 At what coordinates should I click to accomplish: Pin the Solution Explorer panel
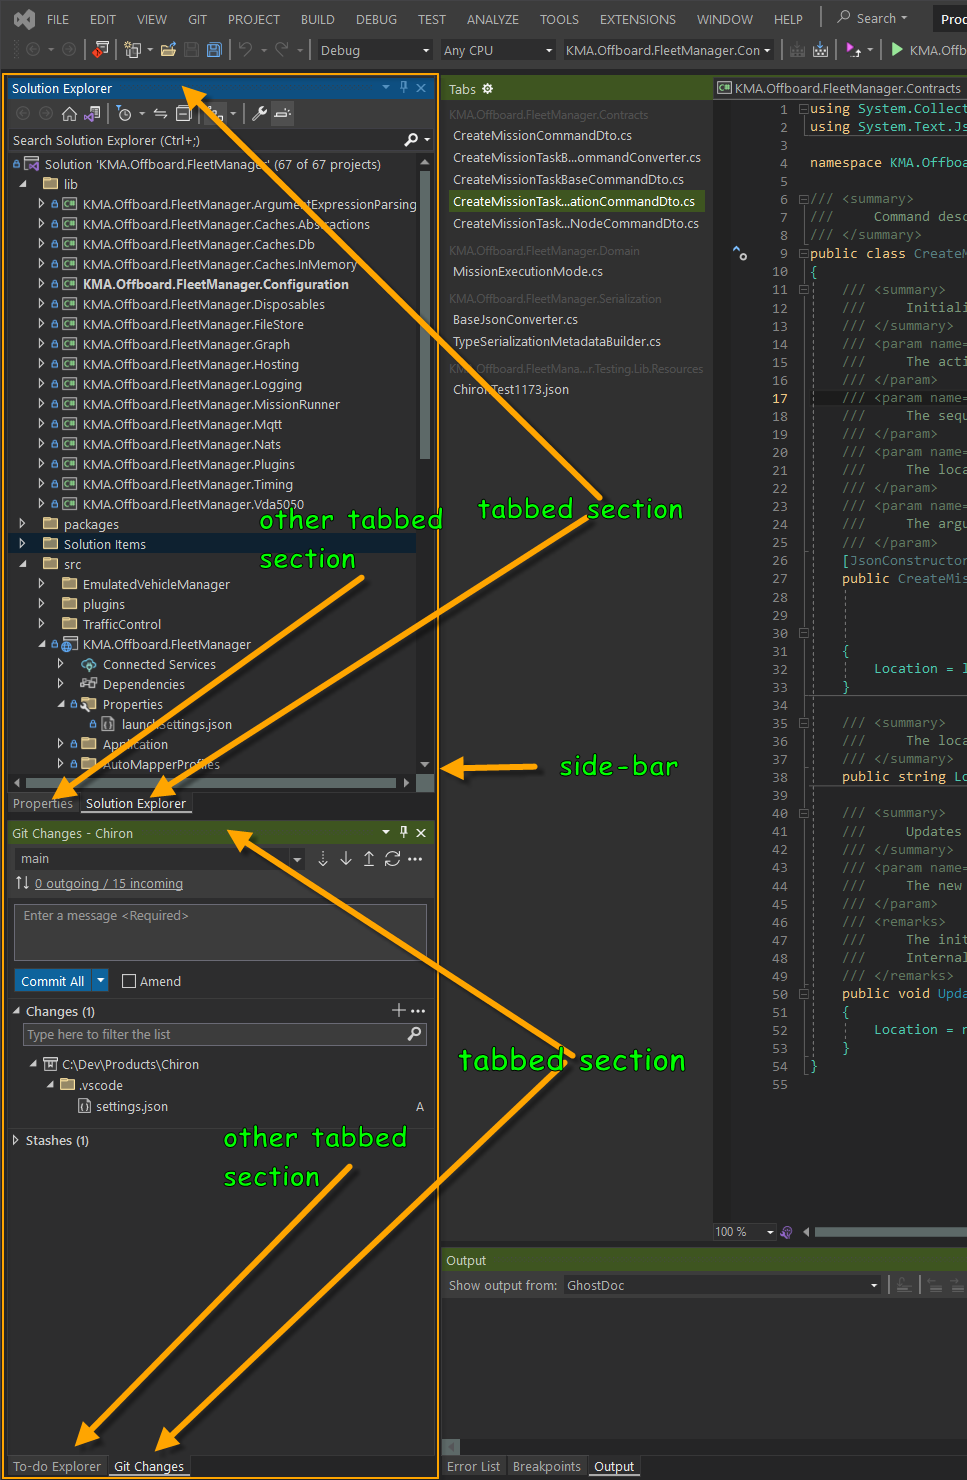click(403, 88)
